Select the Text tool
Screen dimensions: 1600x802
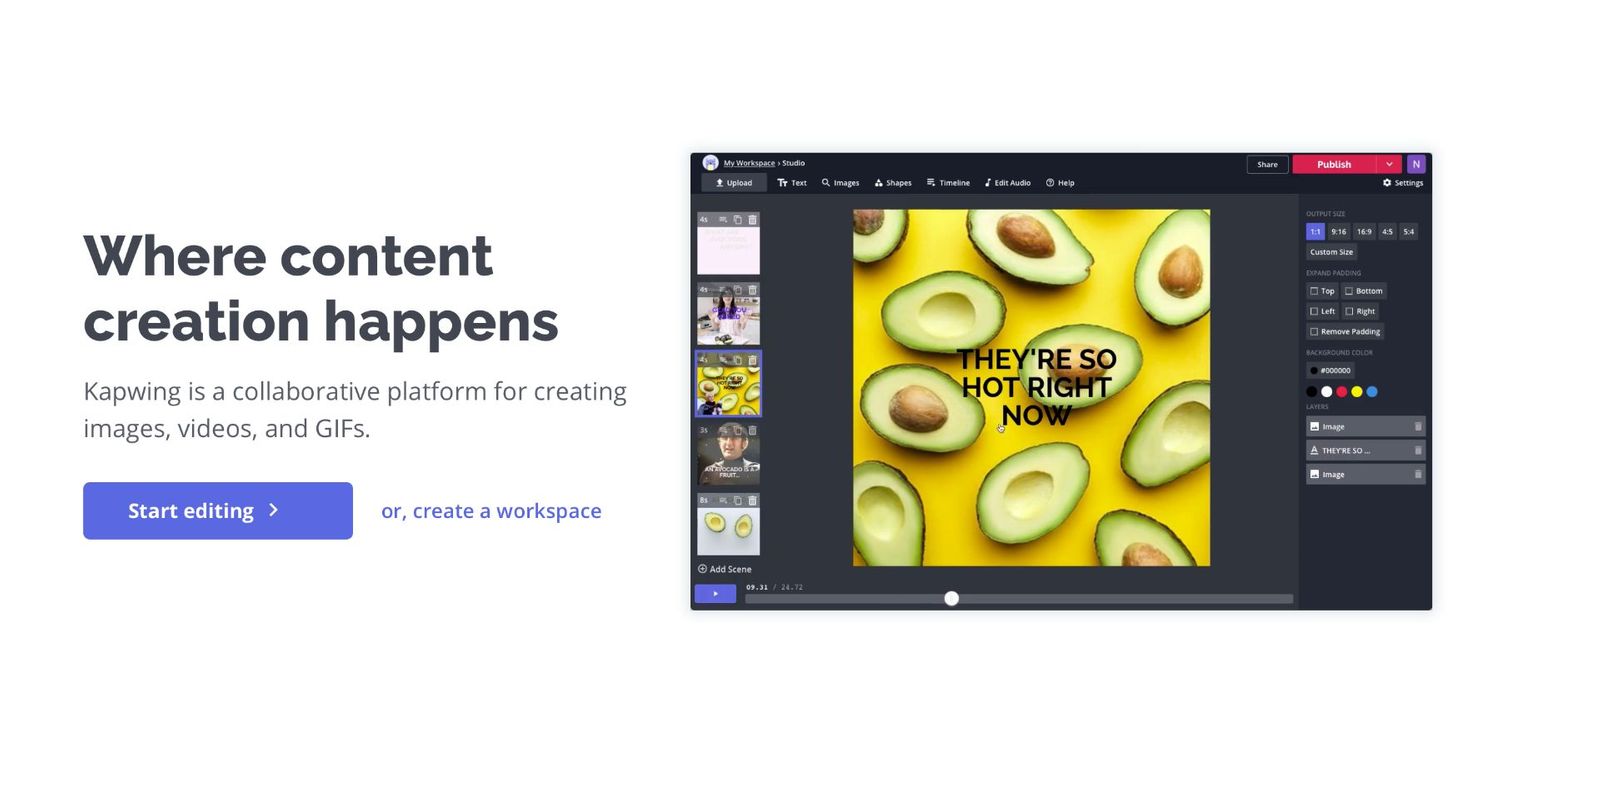[x=792, y=183]
